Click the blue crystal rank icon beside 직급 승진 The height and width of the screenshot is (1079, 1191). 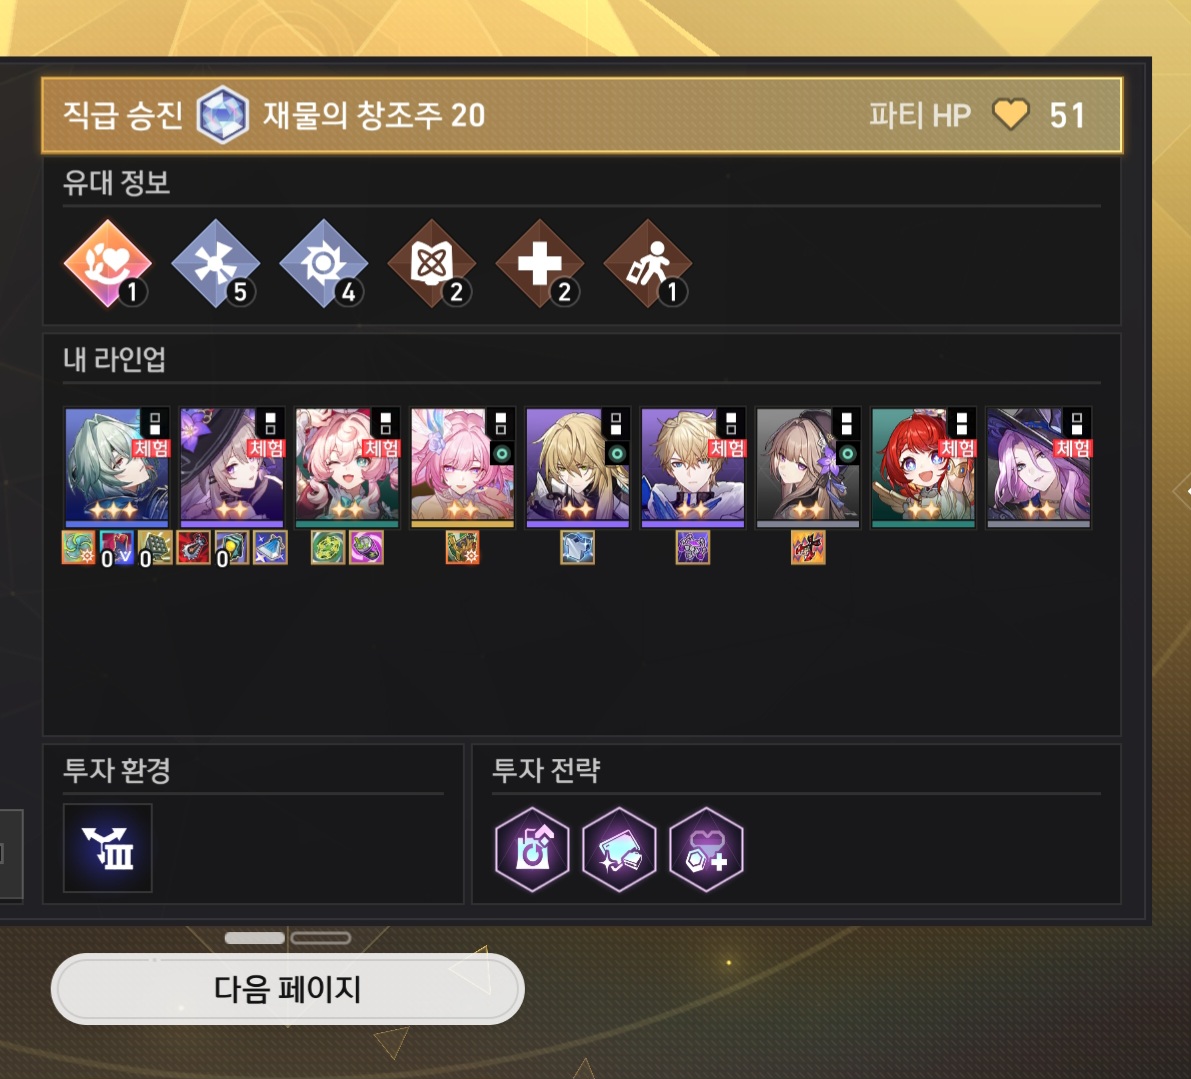tap(223, 115)
